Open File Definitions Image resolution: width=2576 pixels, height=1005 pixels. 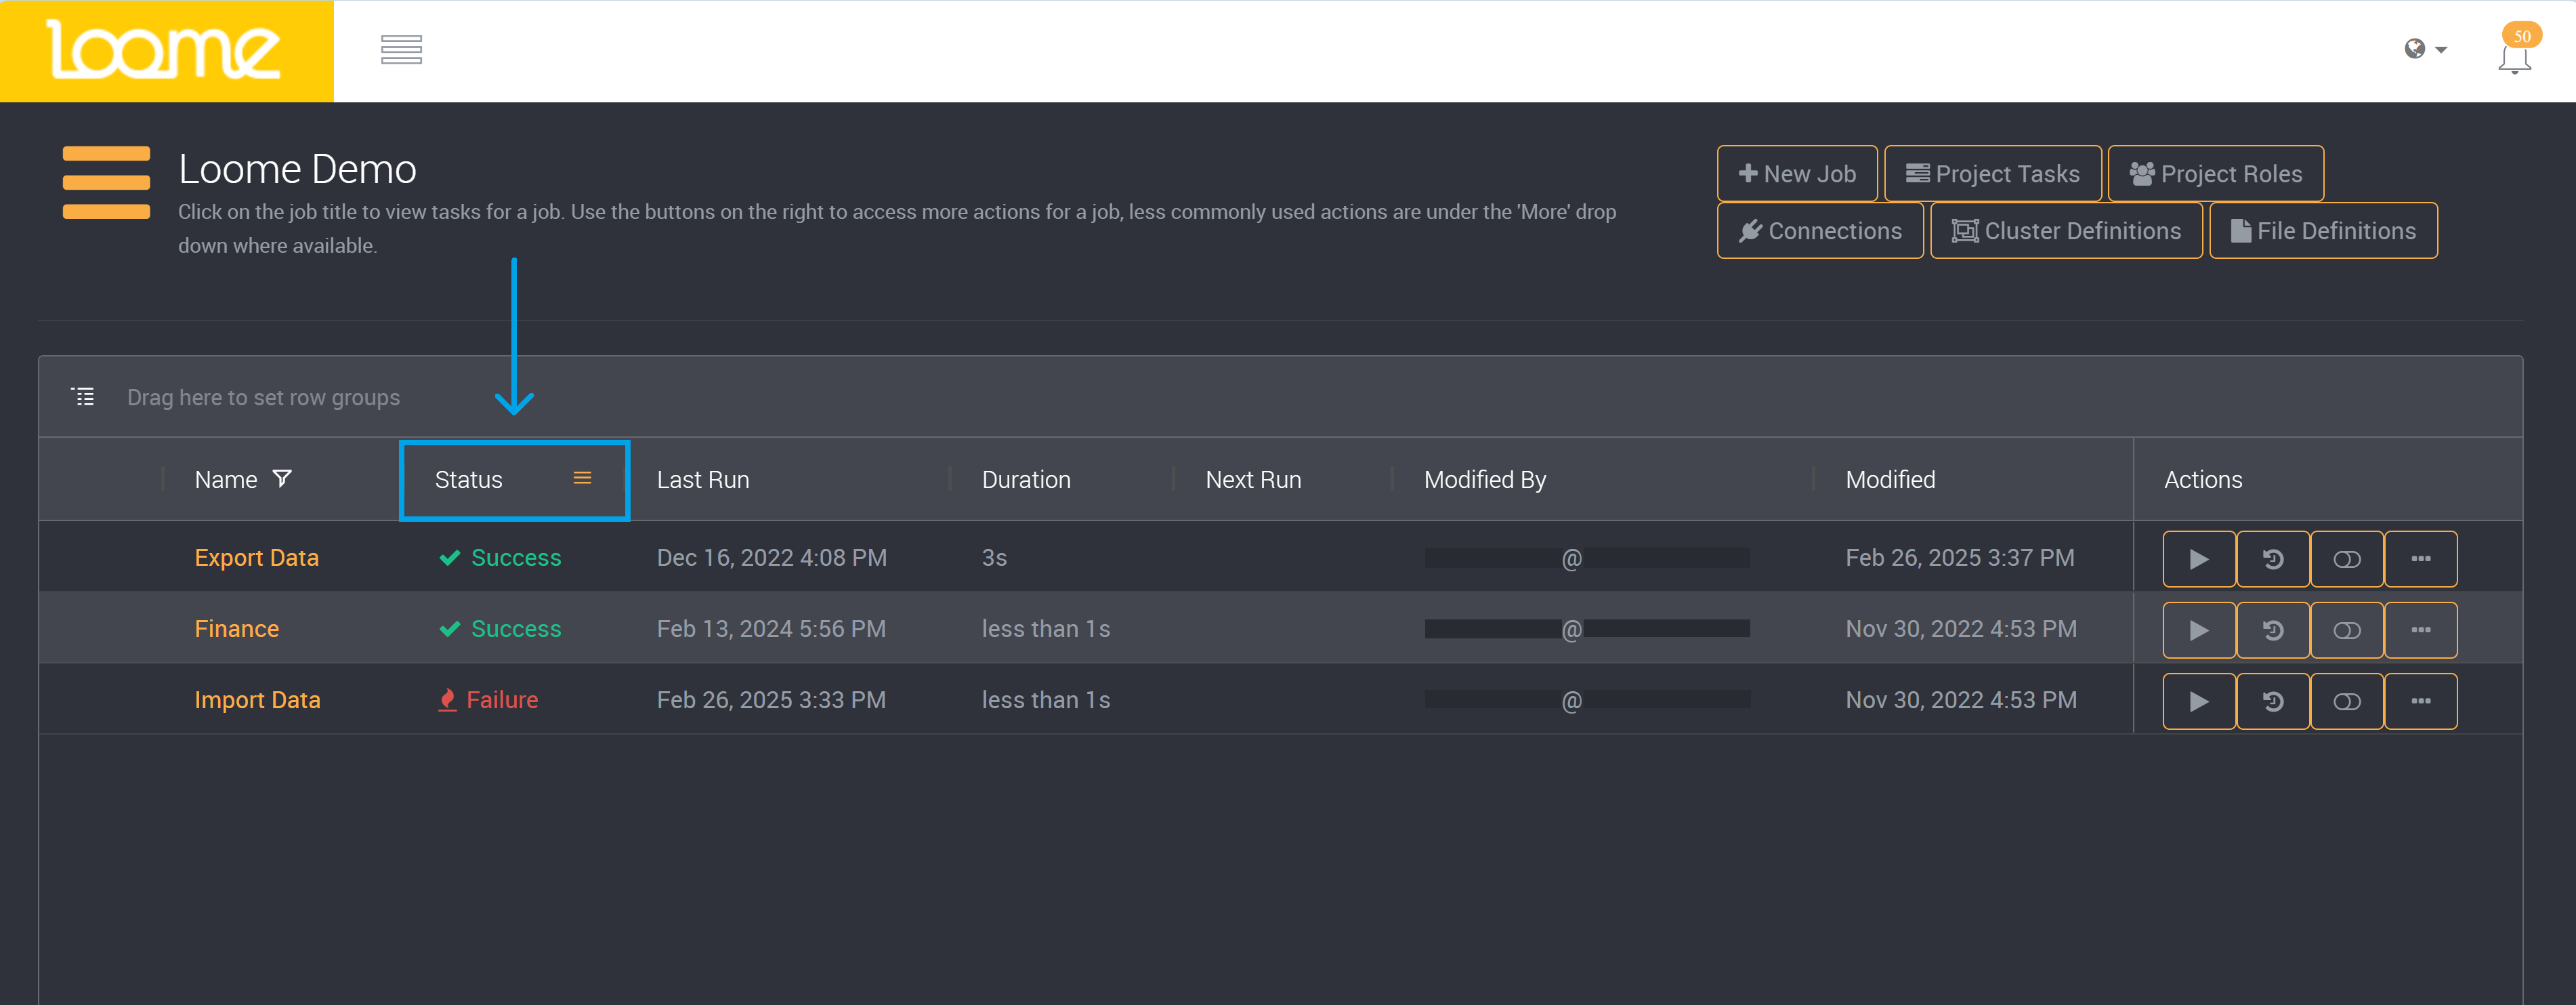pyautogui.click(x=2323, y=230)
